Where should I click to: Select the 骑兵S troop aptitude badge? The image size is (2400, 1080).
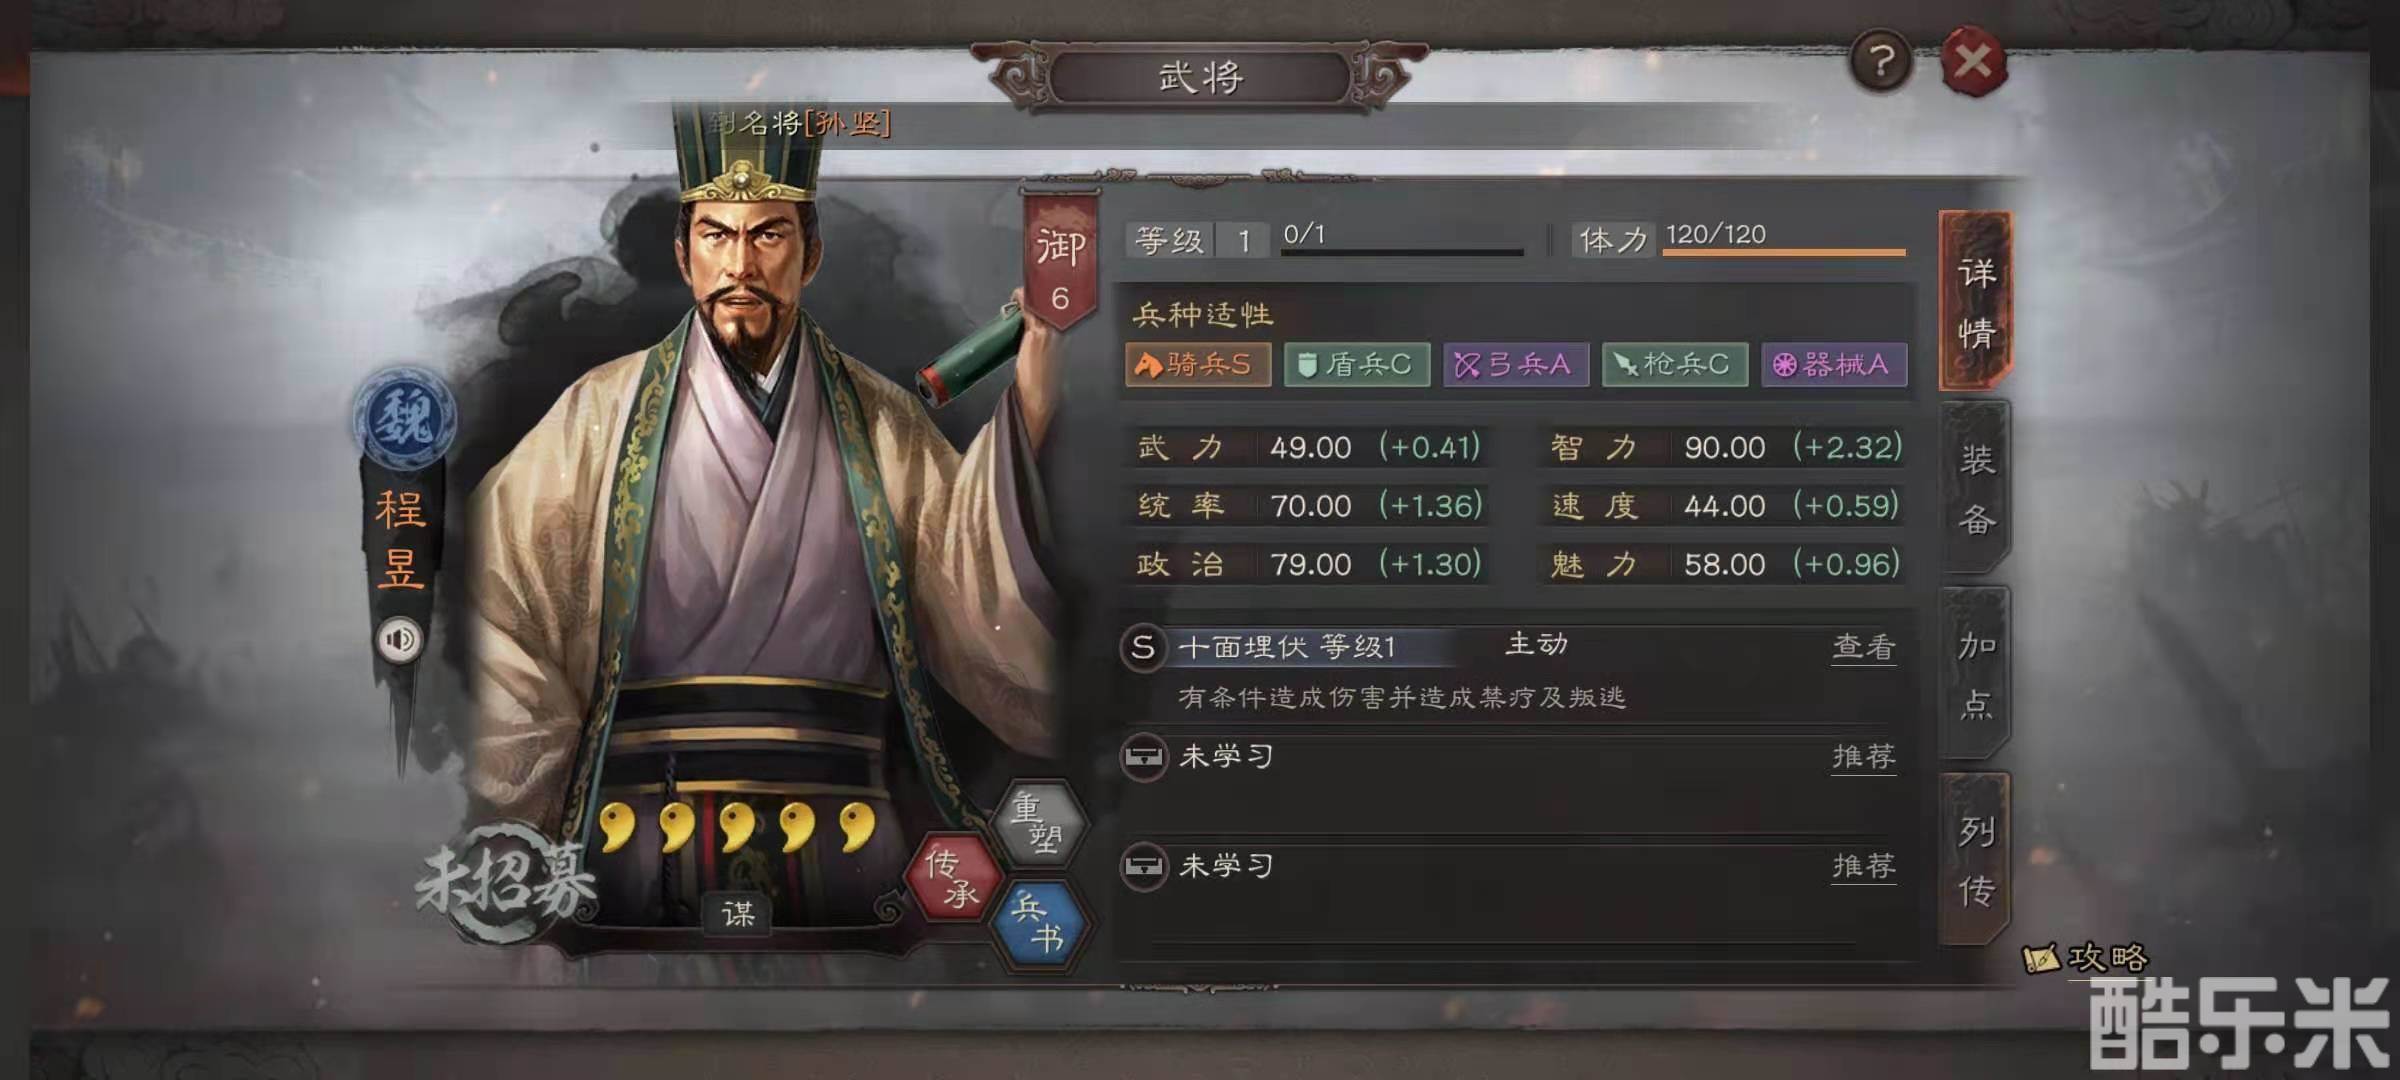1198,365
